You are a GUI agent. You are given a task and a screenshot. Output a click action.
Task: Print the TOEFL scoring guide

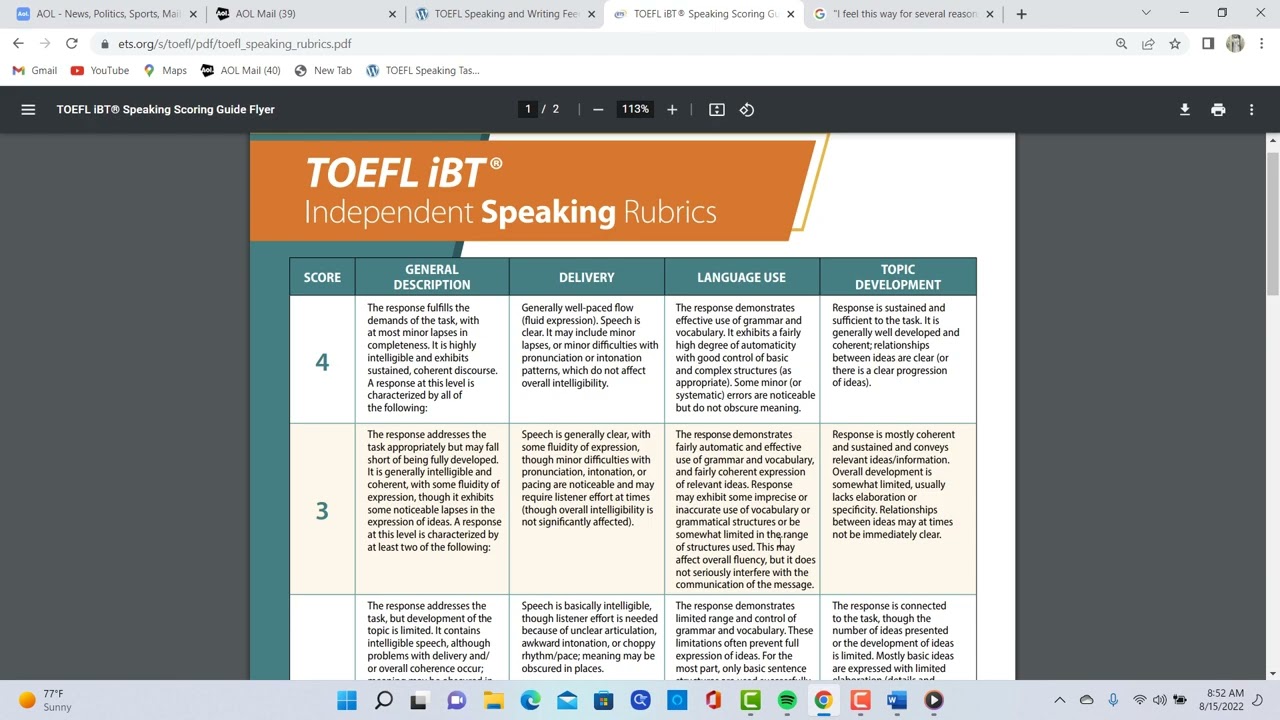1218,110
